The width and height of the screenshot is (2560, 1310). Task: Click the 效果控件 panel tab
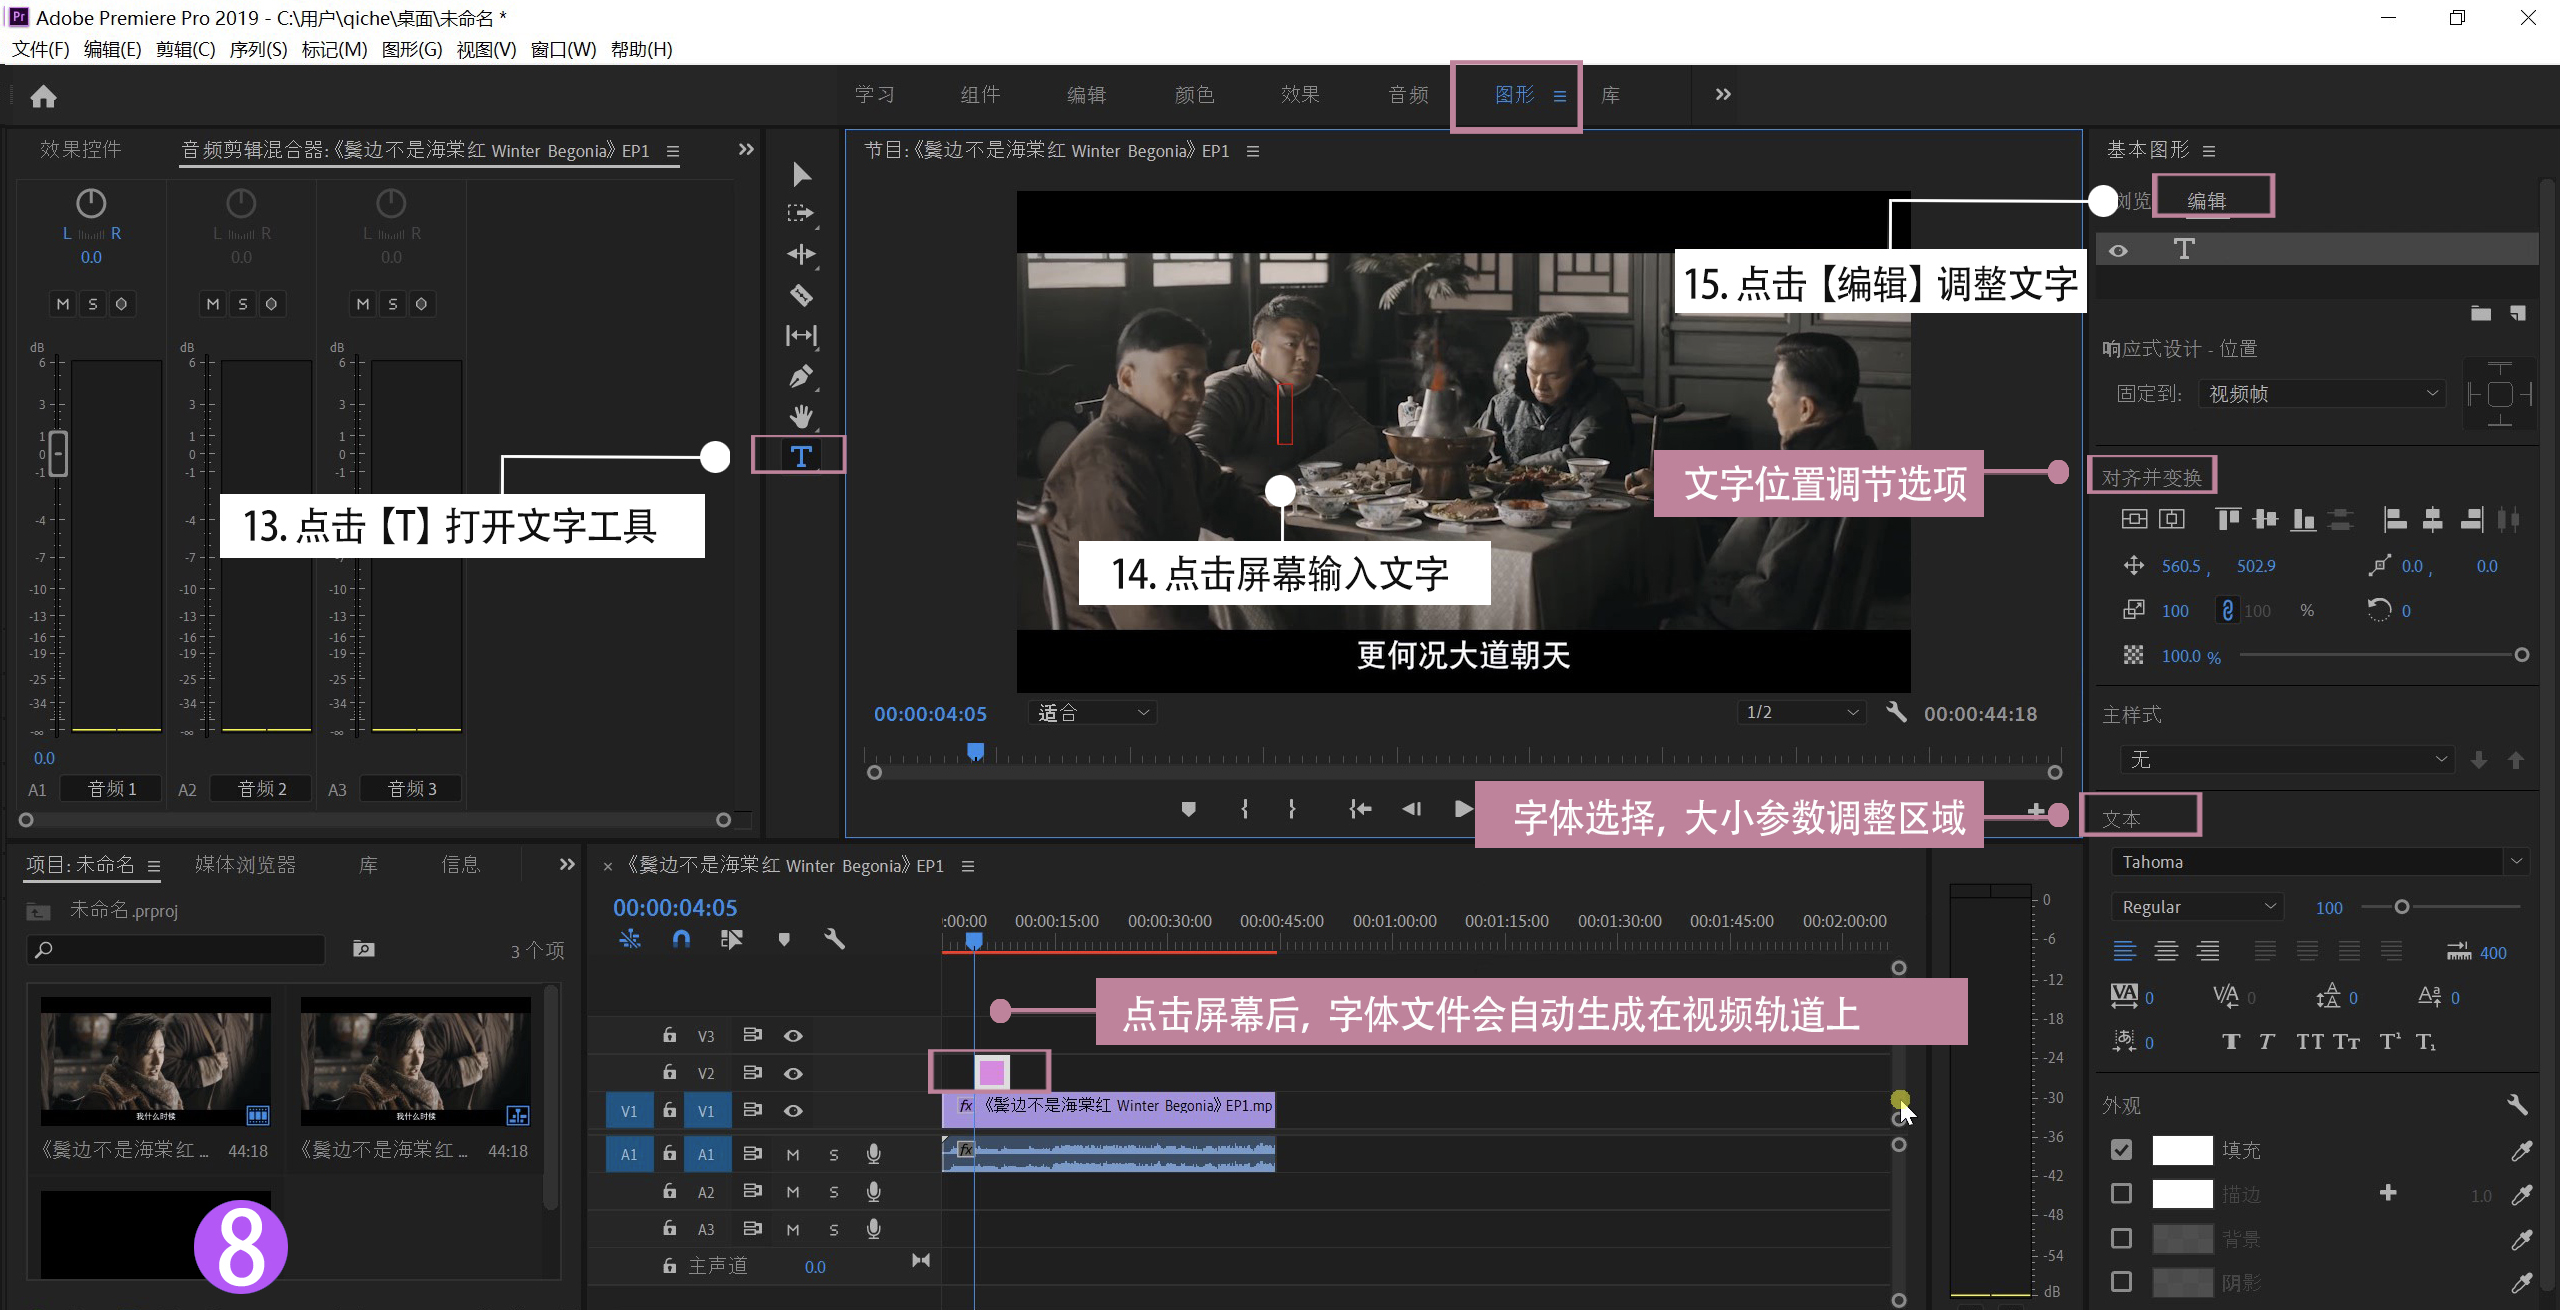[x=81, y=149]
